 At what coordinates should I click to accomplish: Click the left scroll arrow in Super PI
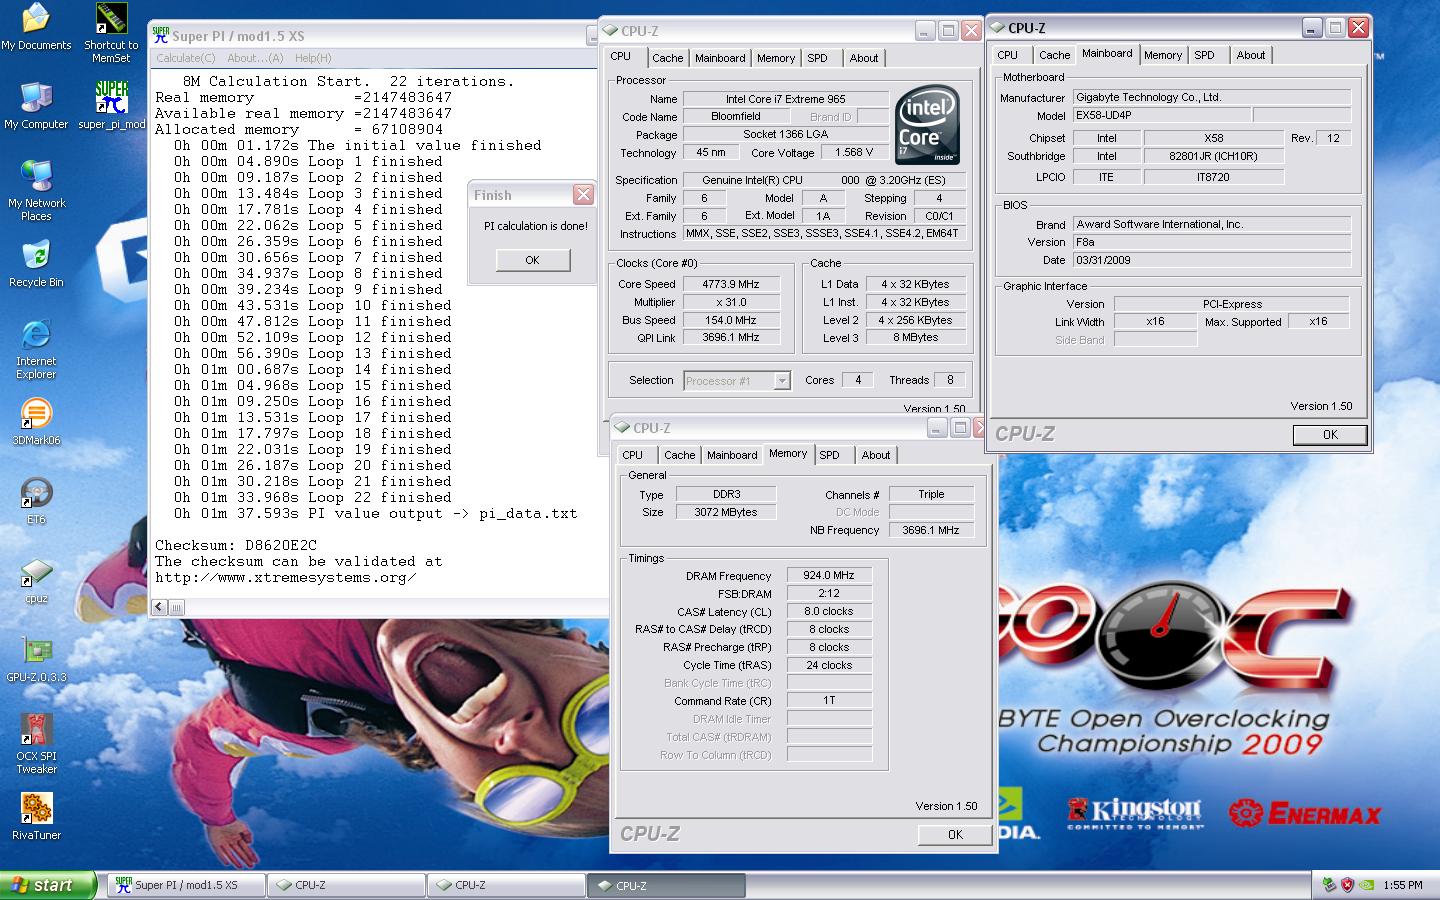tap(160, 607)
